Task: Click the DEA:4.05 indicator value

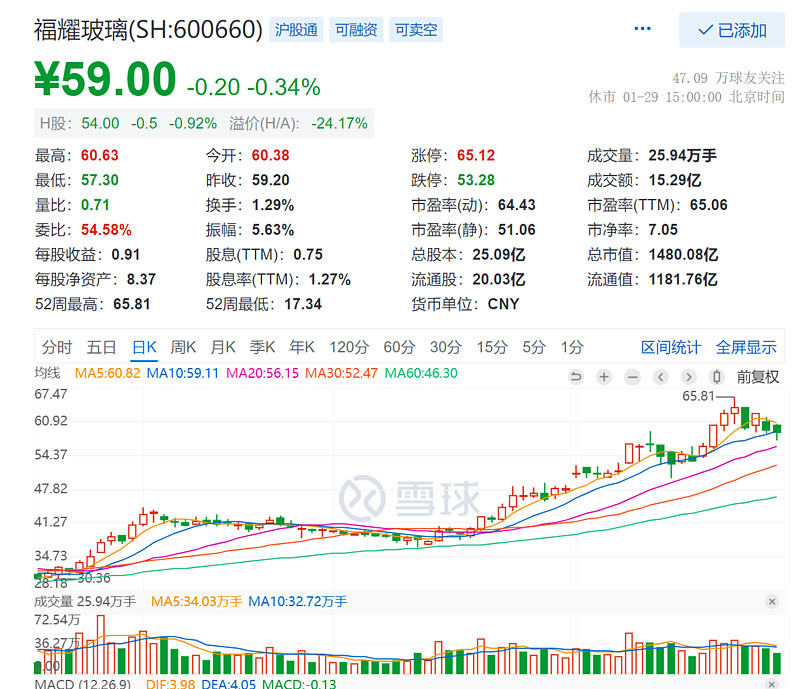Action: pyautogui.click(x=229, y=683)
